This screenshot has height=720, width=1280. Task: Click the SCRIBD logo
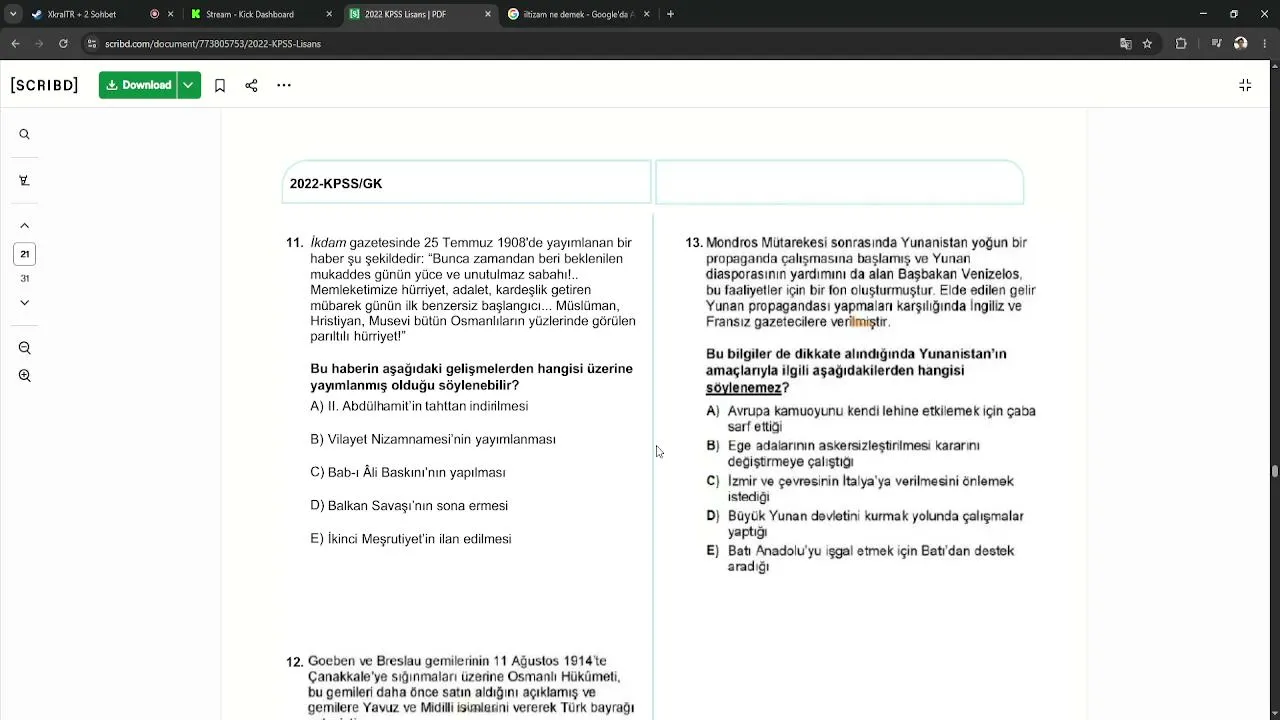(x=44, y=85)
